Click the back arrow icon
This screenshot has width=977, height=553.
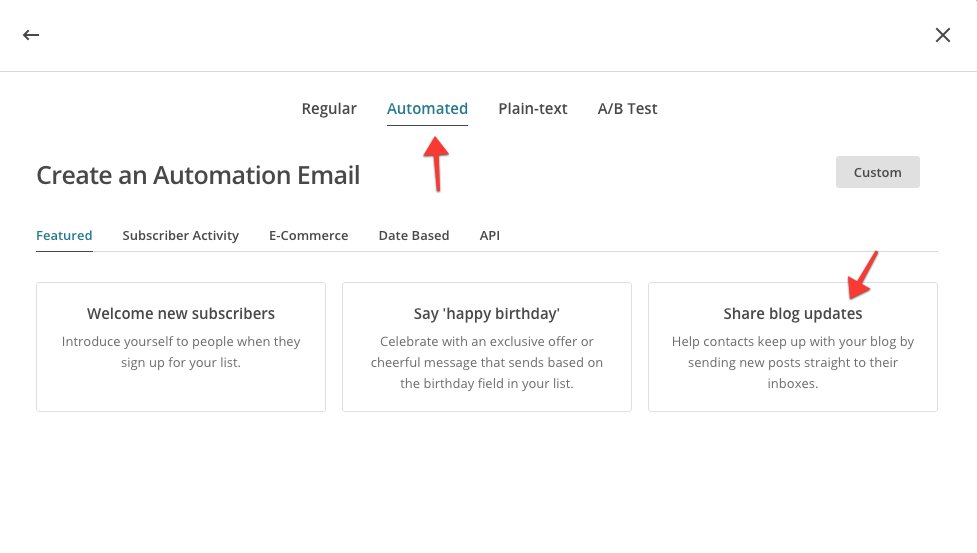31,35
